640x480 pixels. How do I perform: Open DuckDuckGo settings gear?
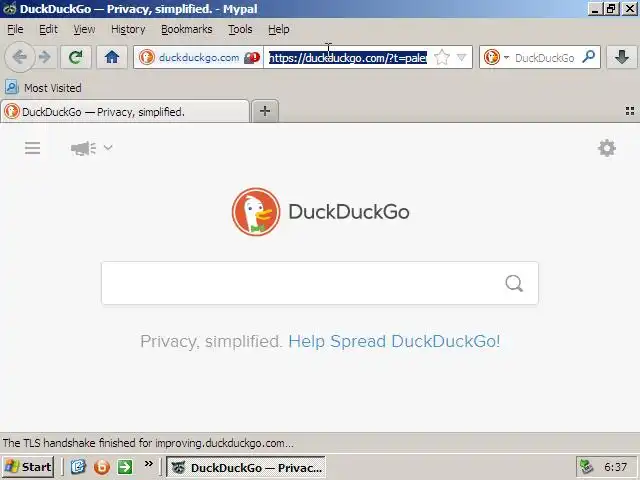pyautogui.click(x=607, y=148)
